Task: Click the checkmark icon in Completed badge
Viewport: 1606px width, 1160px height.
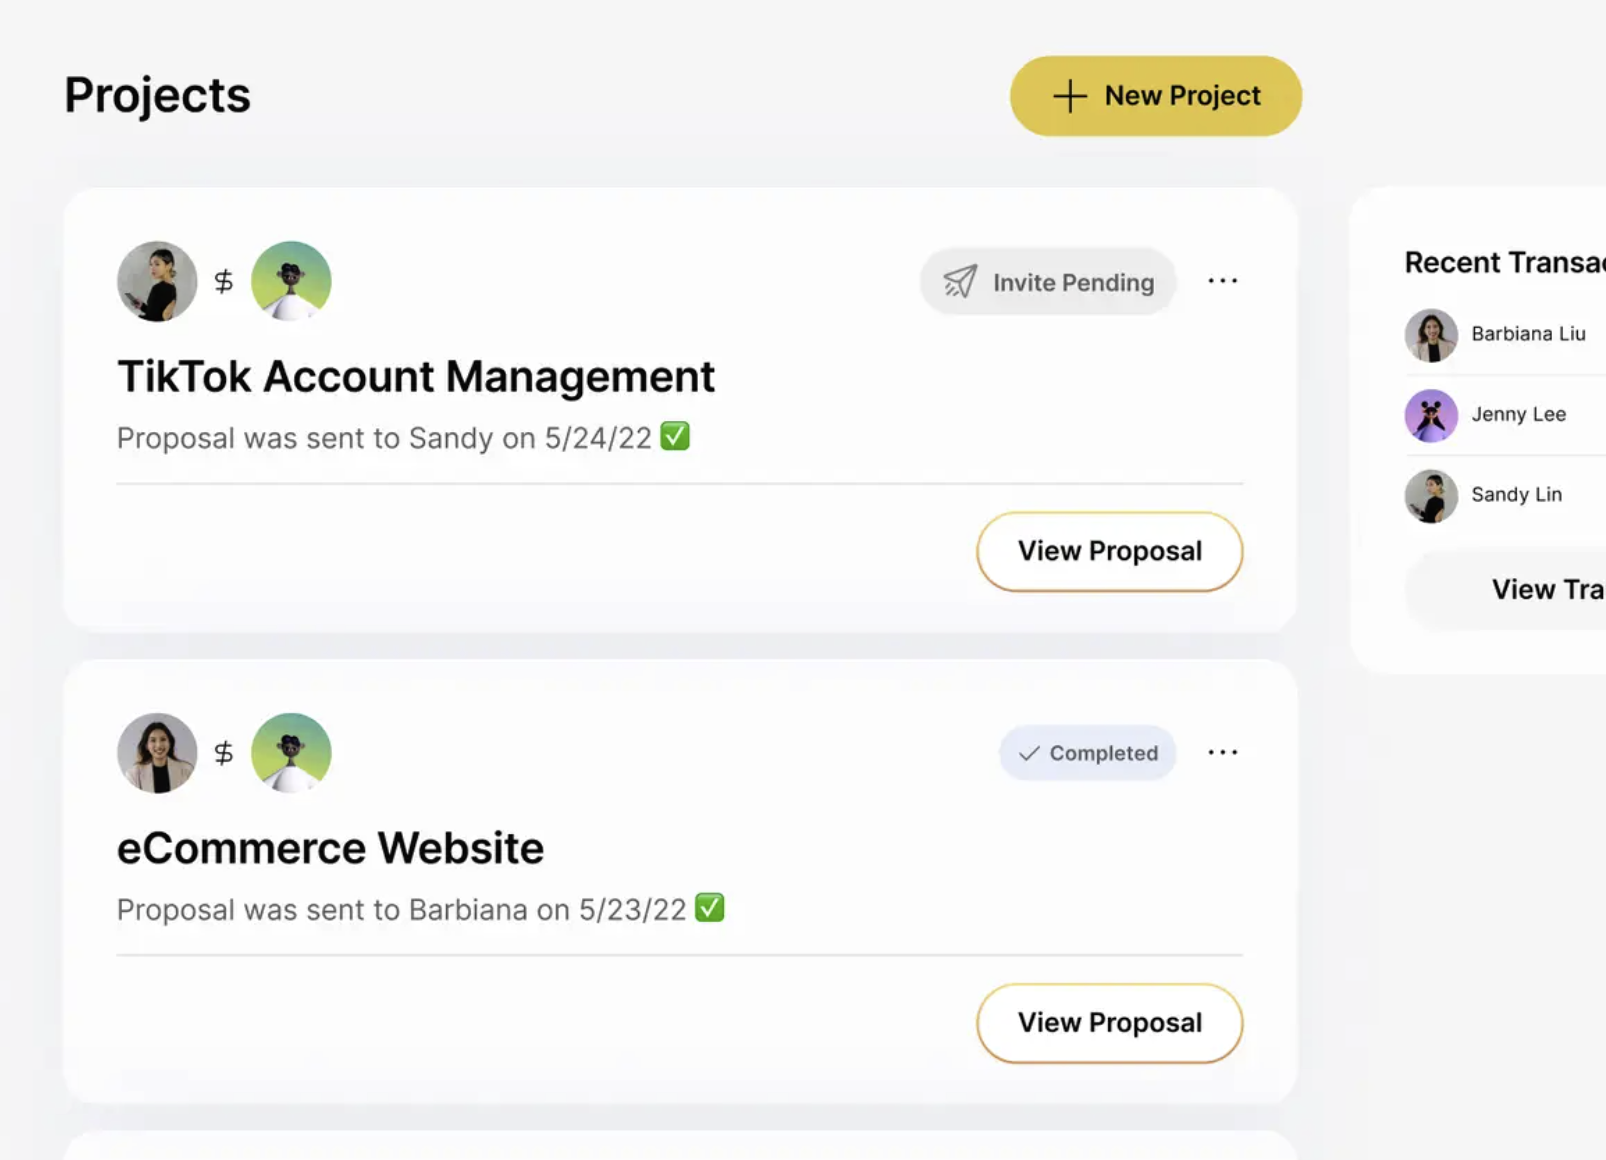Action: pos(1029,753)
